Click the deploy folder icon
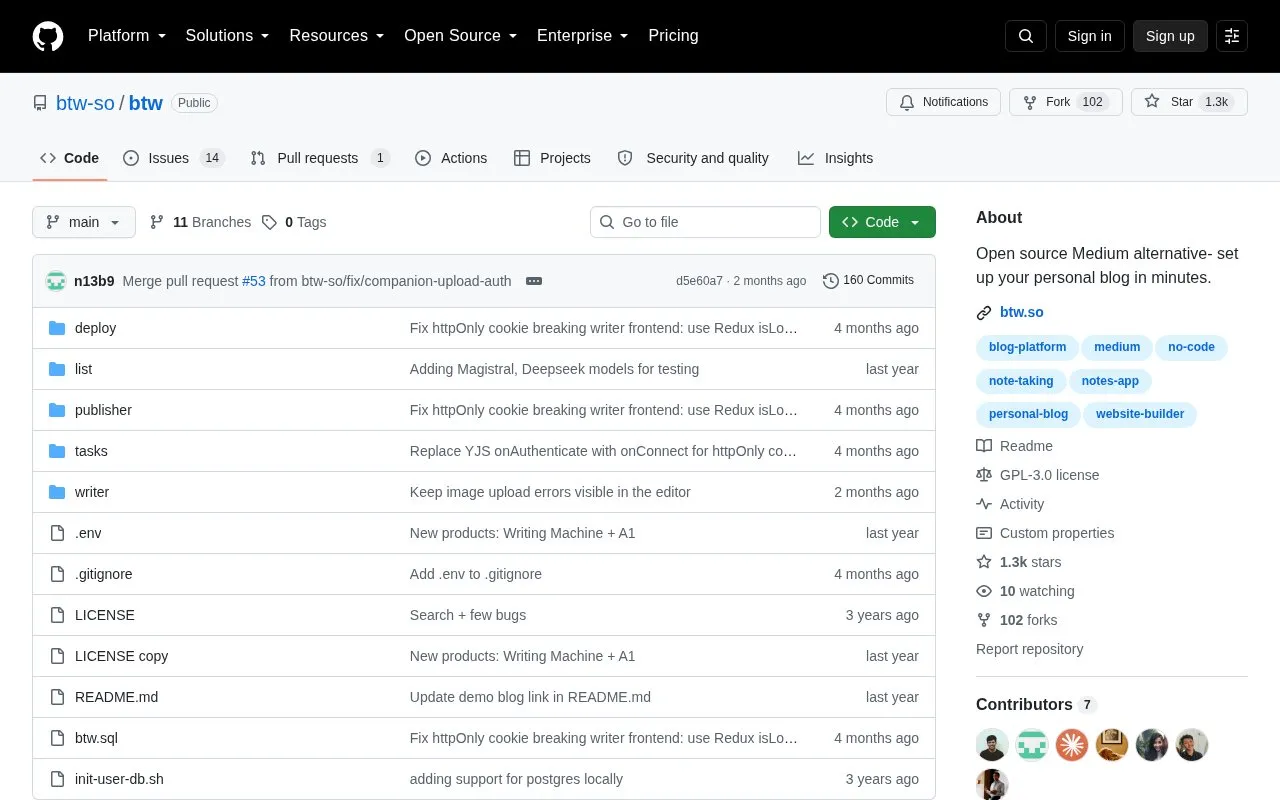This screenshot has height=800, width=1280. 57,328
